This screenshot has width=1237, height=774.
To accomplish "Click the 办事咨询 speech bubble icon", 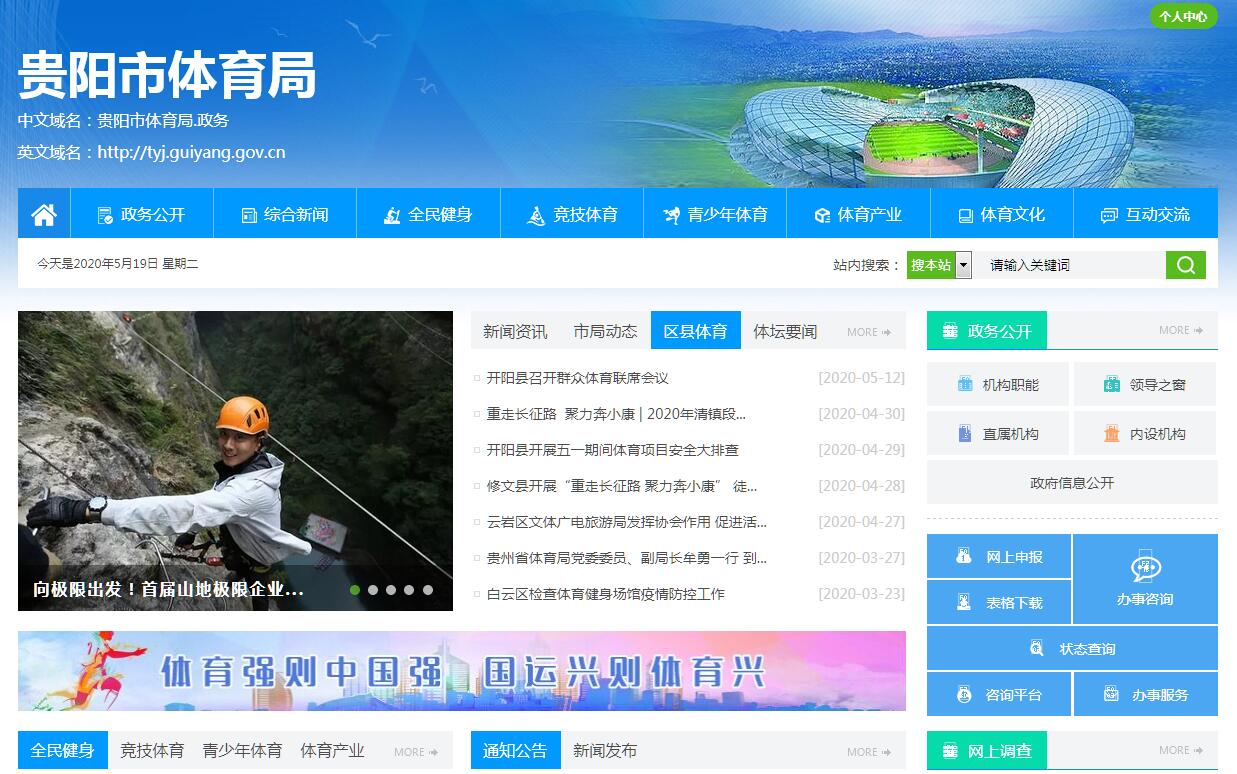I will [1145, 567].
